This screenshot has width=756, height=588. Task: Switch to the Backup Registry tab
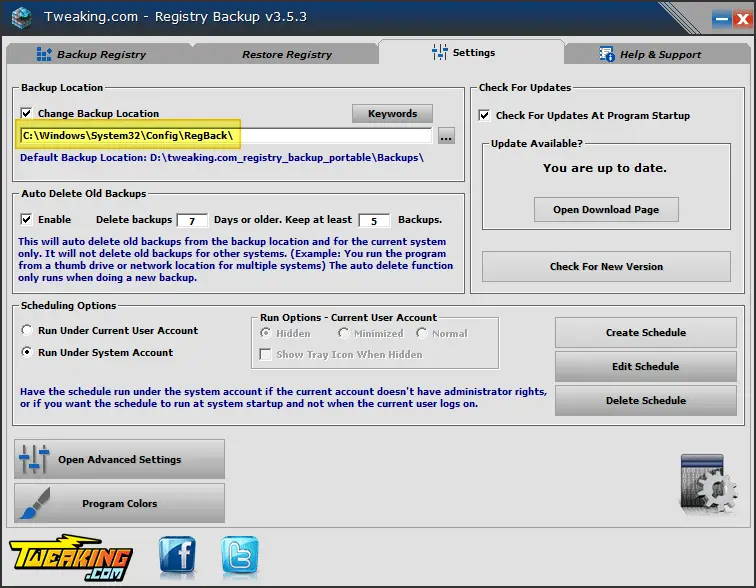pos(100,54)
